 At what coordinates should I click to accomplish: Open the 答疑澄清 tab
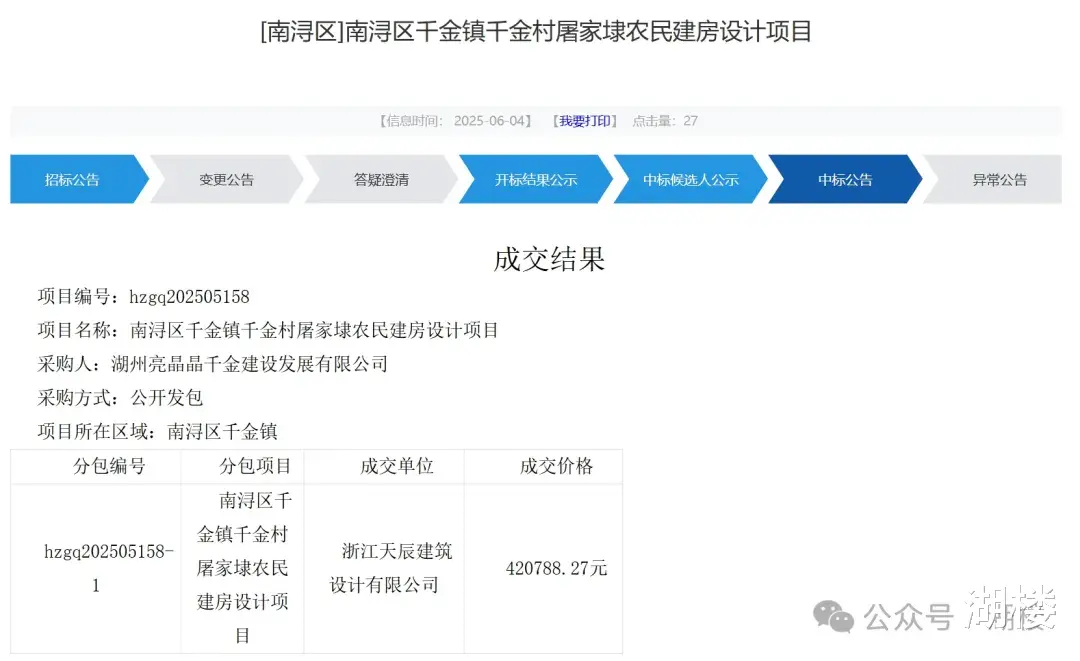click(381, 180)
